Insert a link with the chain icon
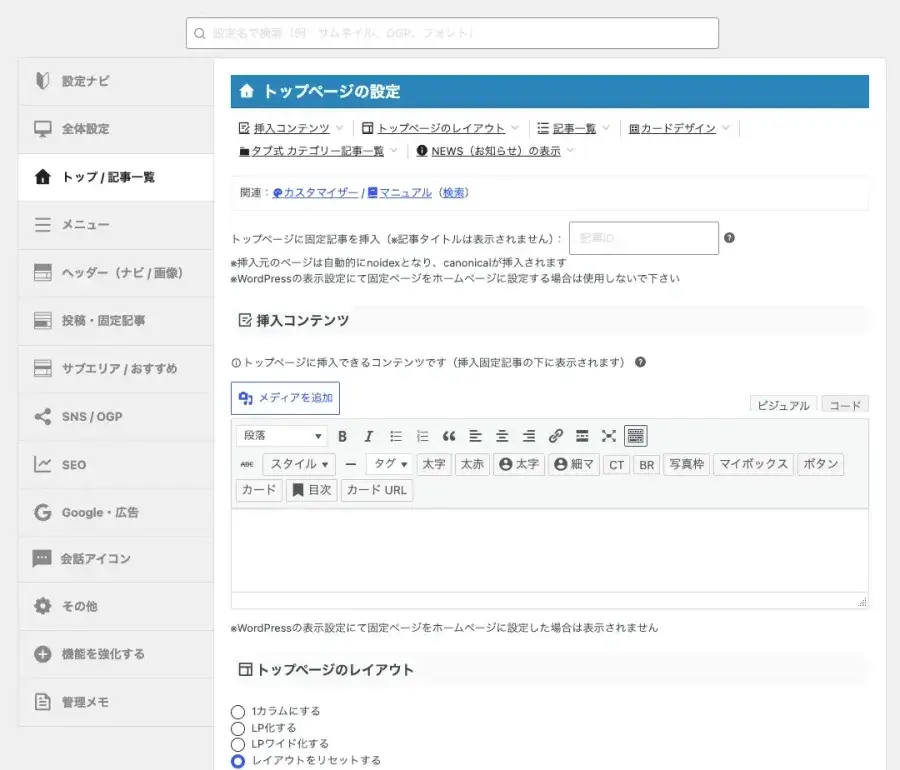900x770 pixels. click(x=555, y=437)
